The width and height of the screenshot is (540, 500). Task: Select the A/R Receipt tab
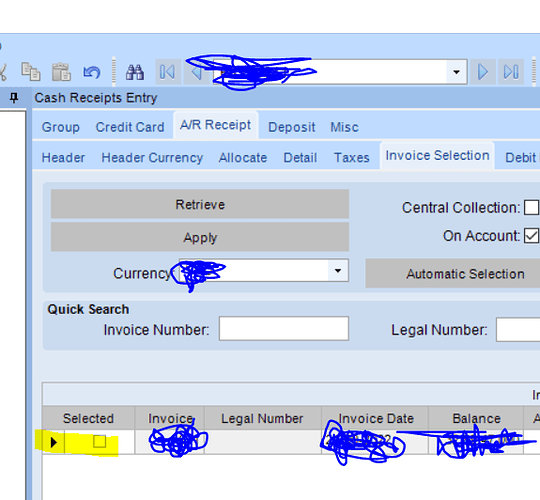click(x=216, y=125)
